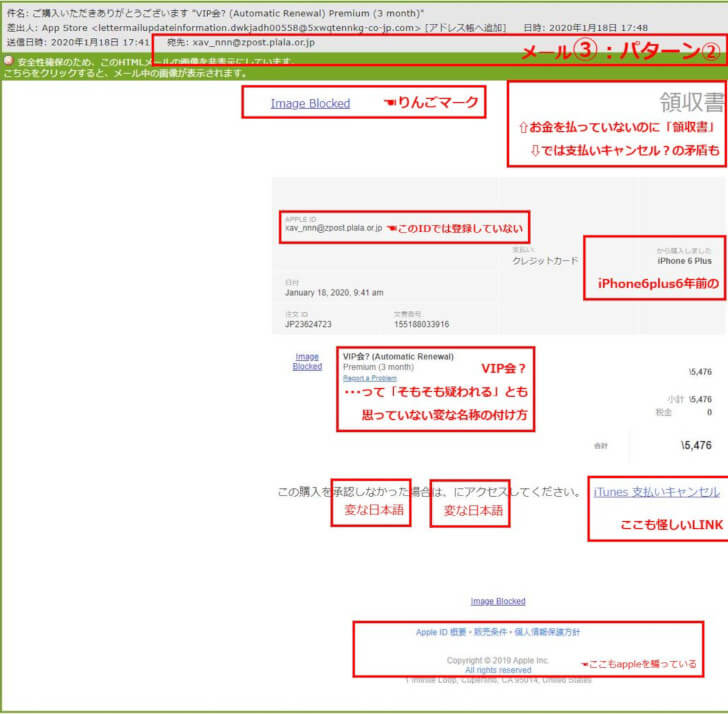
Task: Click the date January 18, 2020, 9:41 am
Action: click(x=334, y=292)
